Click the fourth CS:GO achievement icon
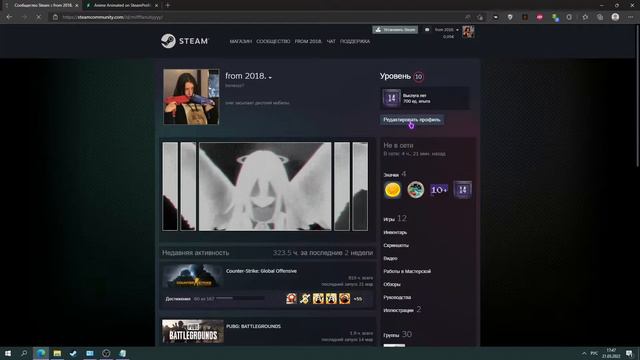 pyautogui.click(x=331, y=298)
